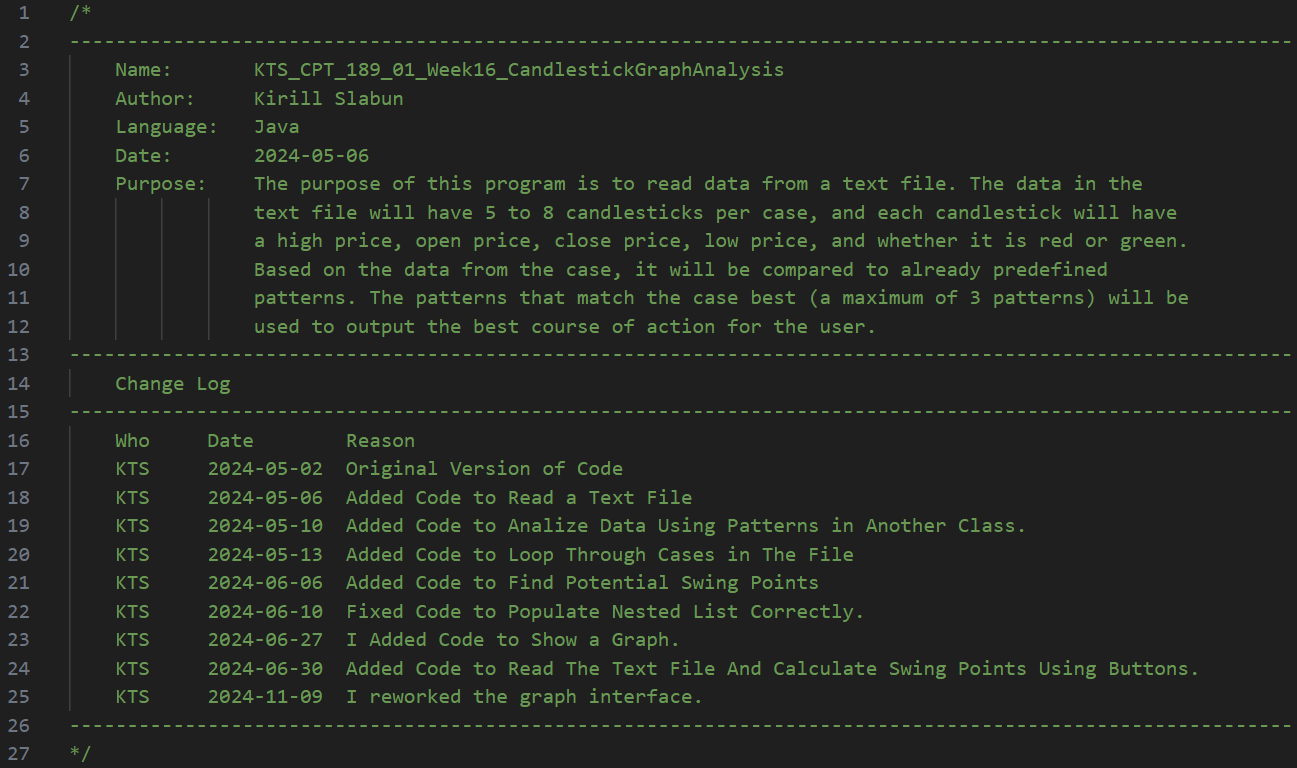Screen dimensions: 1297x768
Task: Click the date 2024-05-10 in the change log
Action: point(265,526)
